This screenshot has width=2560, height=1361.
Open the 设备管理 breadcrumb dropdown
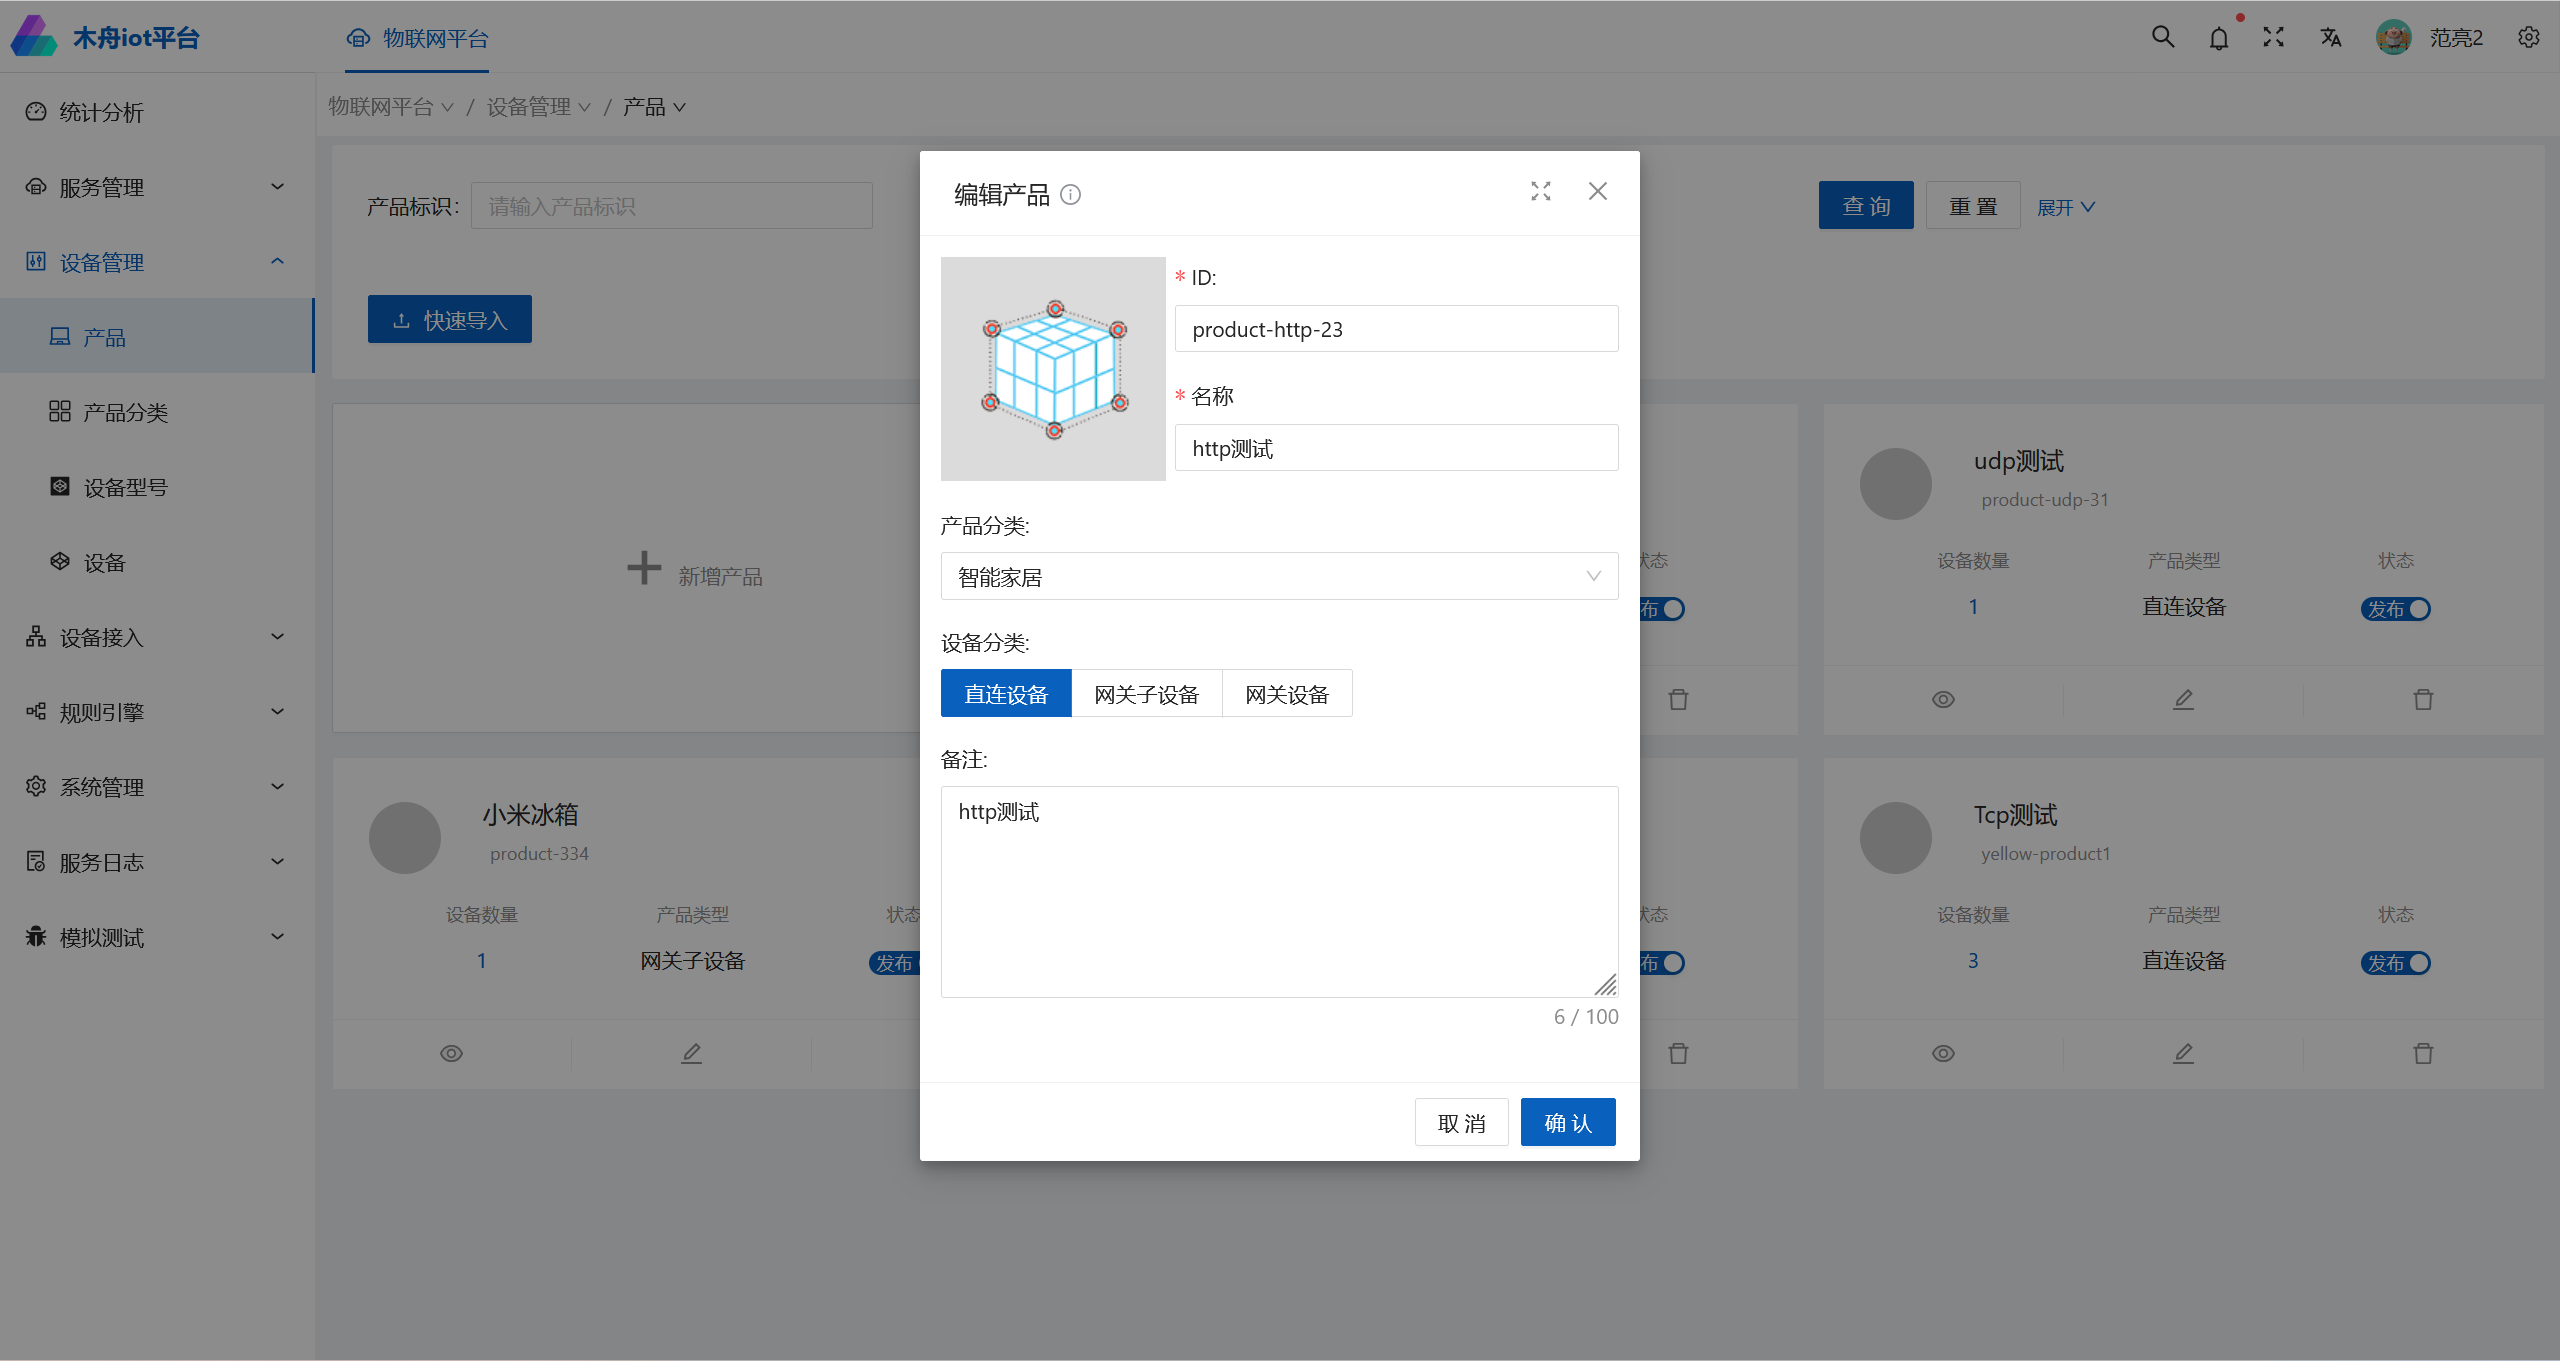click(x=539, y=107)
